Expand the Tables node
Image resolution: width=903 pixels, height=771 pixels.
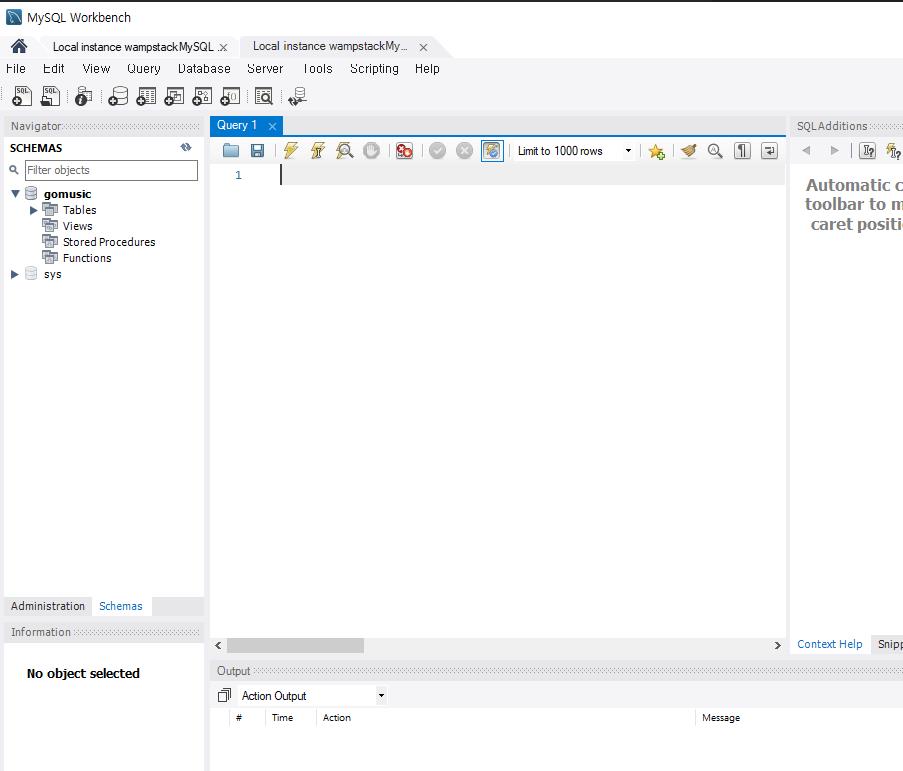(x=33, y=210)
